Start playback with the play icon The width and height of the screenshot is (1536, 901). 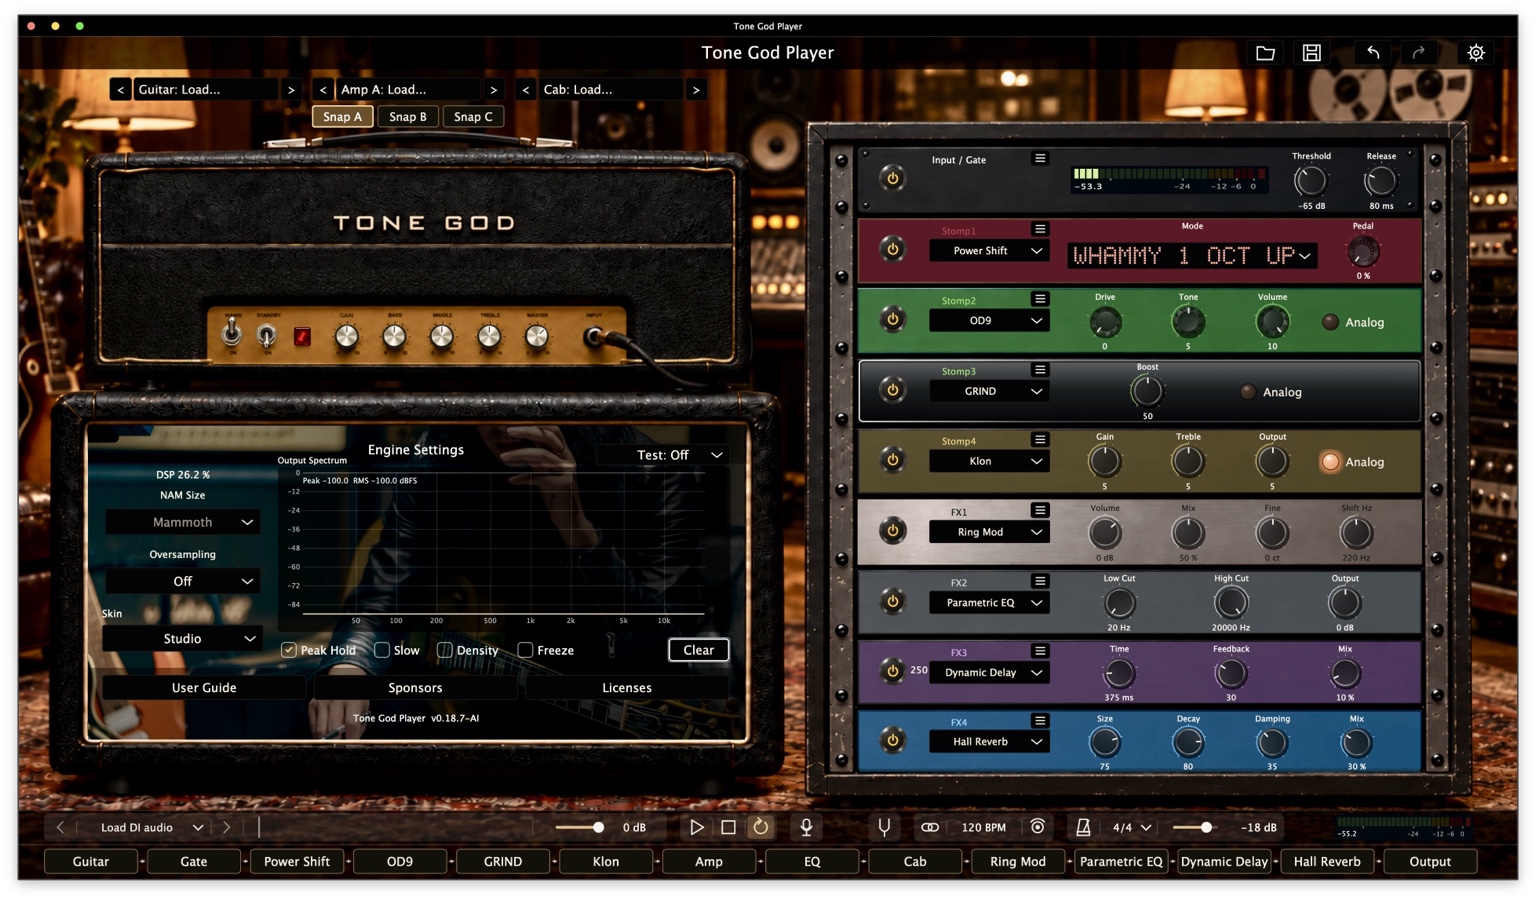(x=696, y=828)
